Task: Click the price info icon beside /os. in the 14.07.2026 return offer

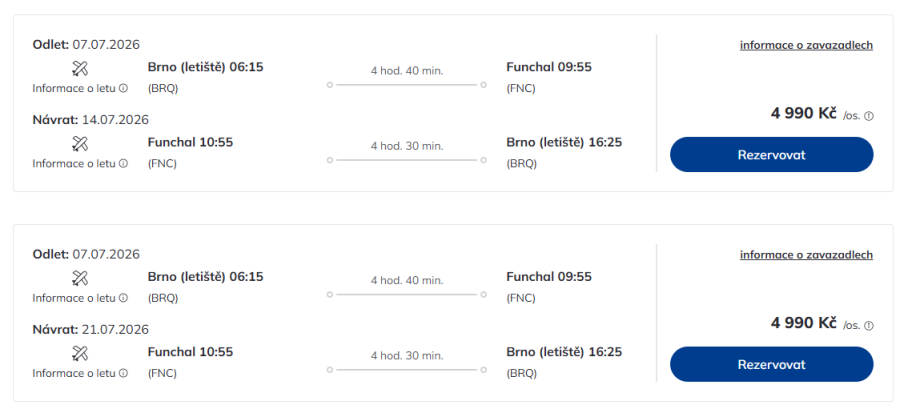Action: pyautogui.click(x=868, y=116)
